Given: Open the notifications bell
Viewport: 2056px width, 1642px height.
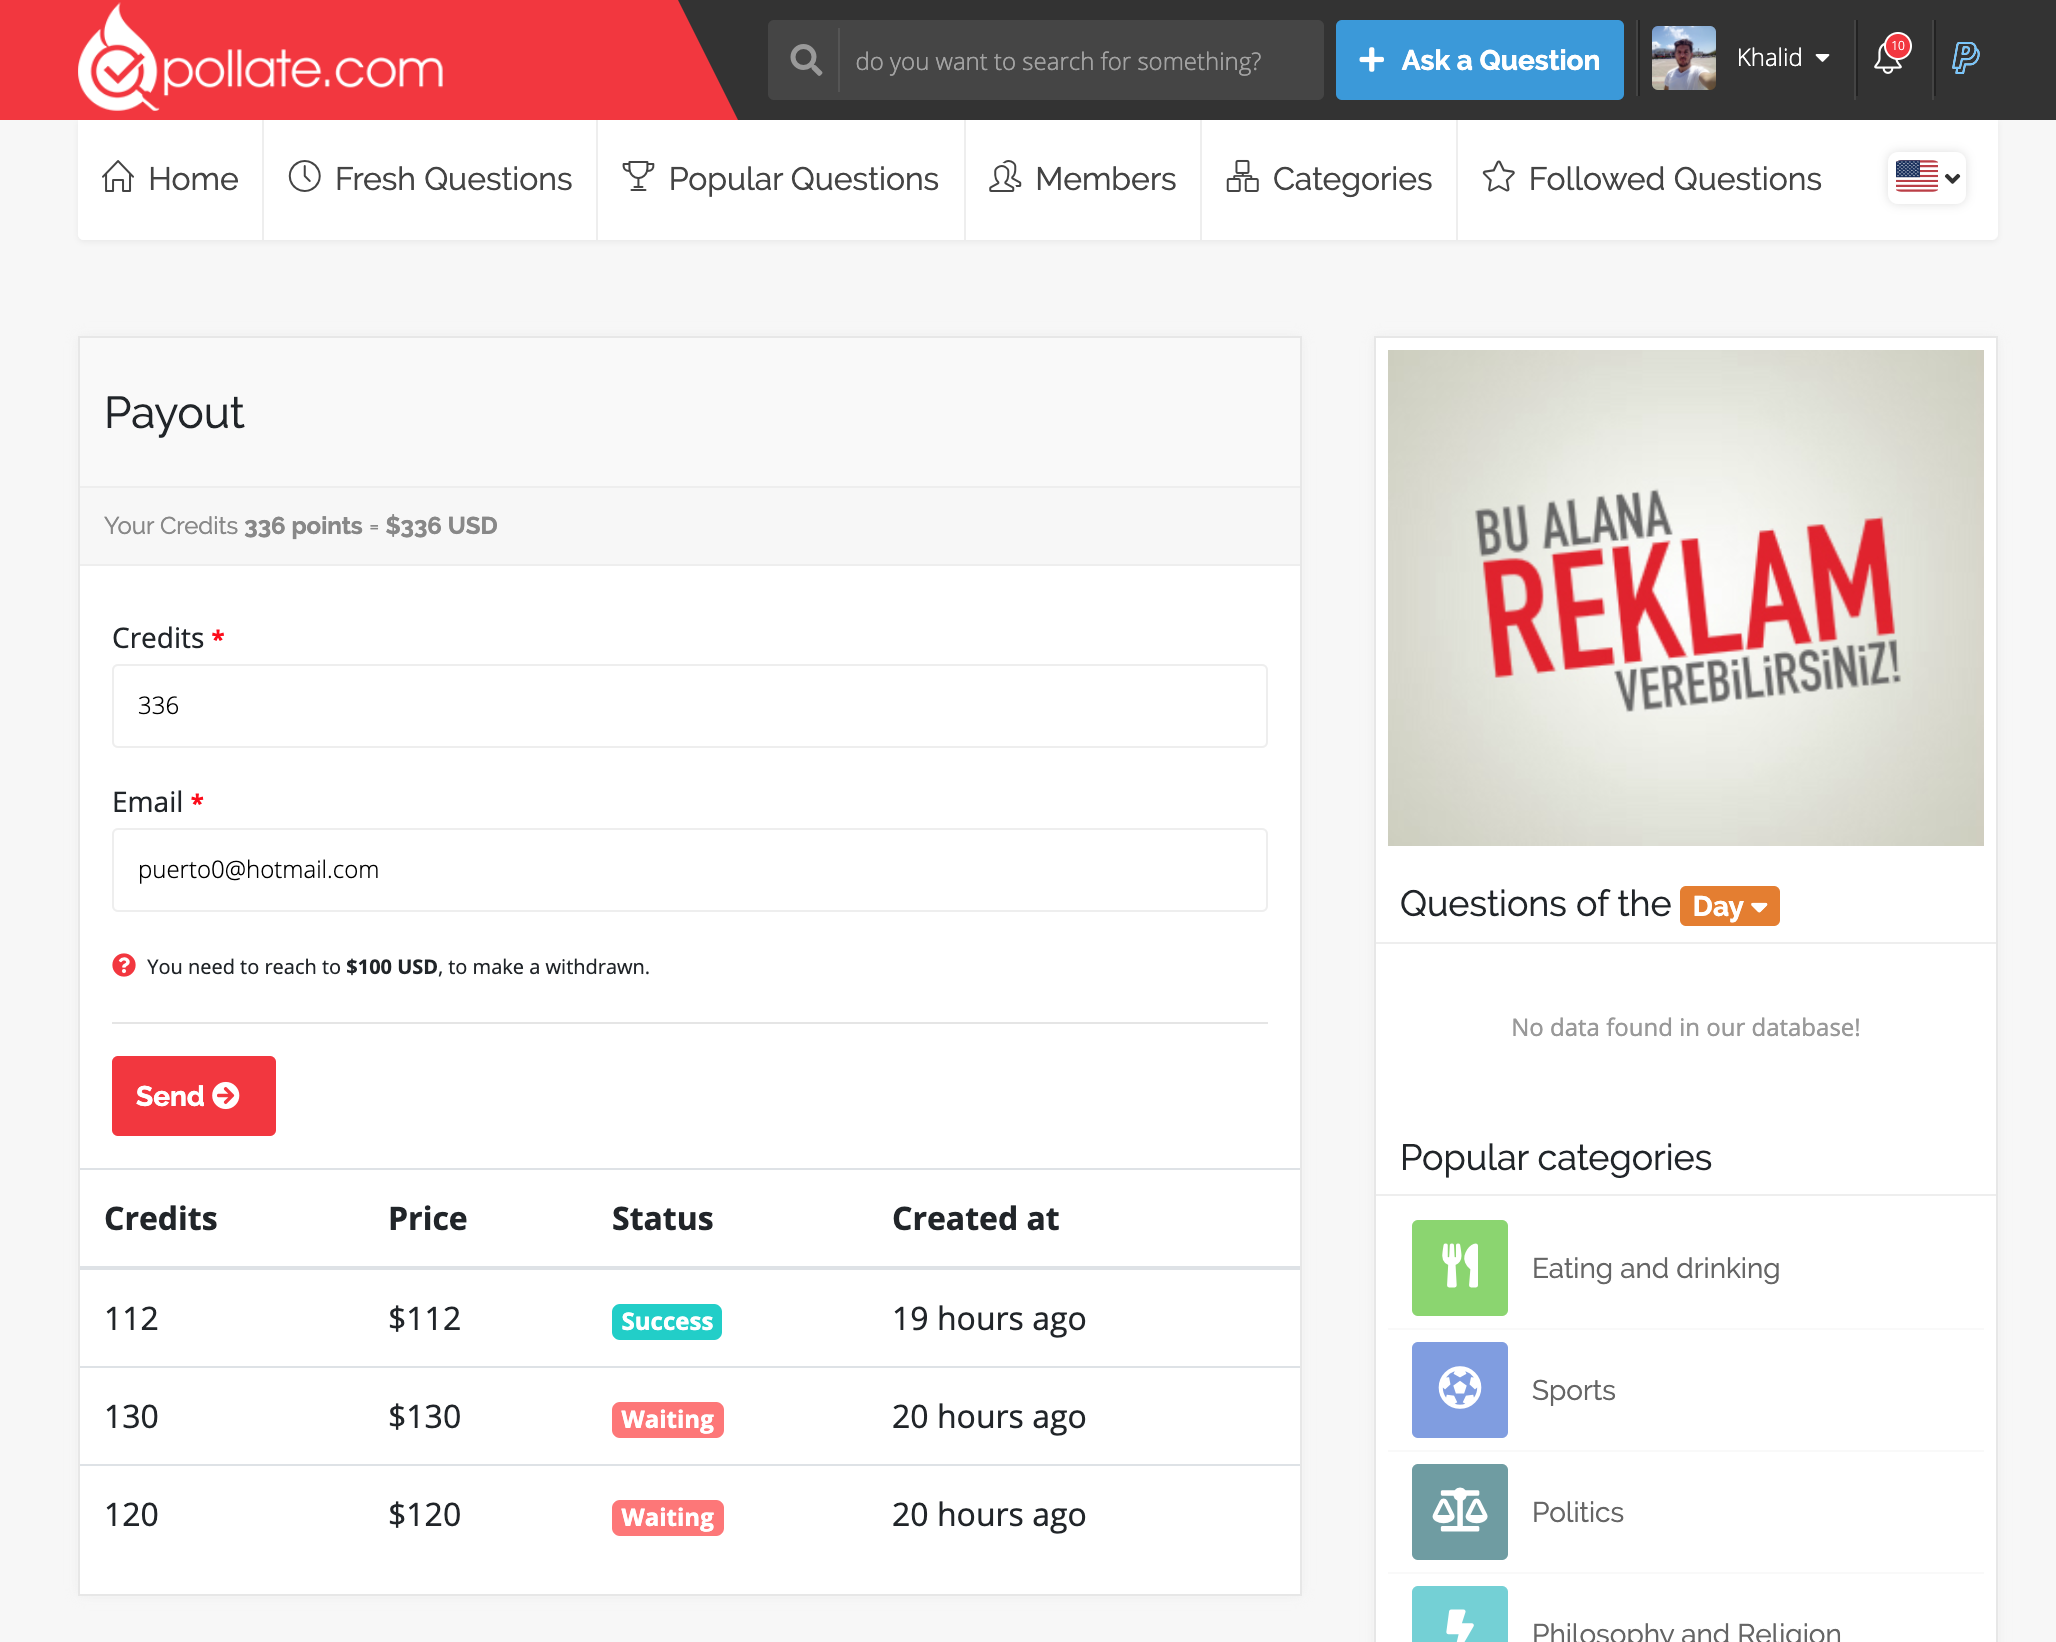Looking at the screenshot, I should 1888,58.
